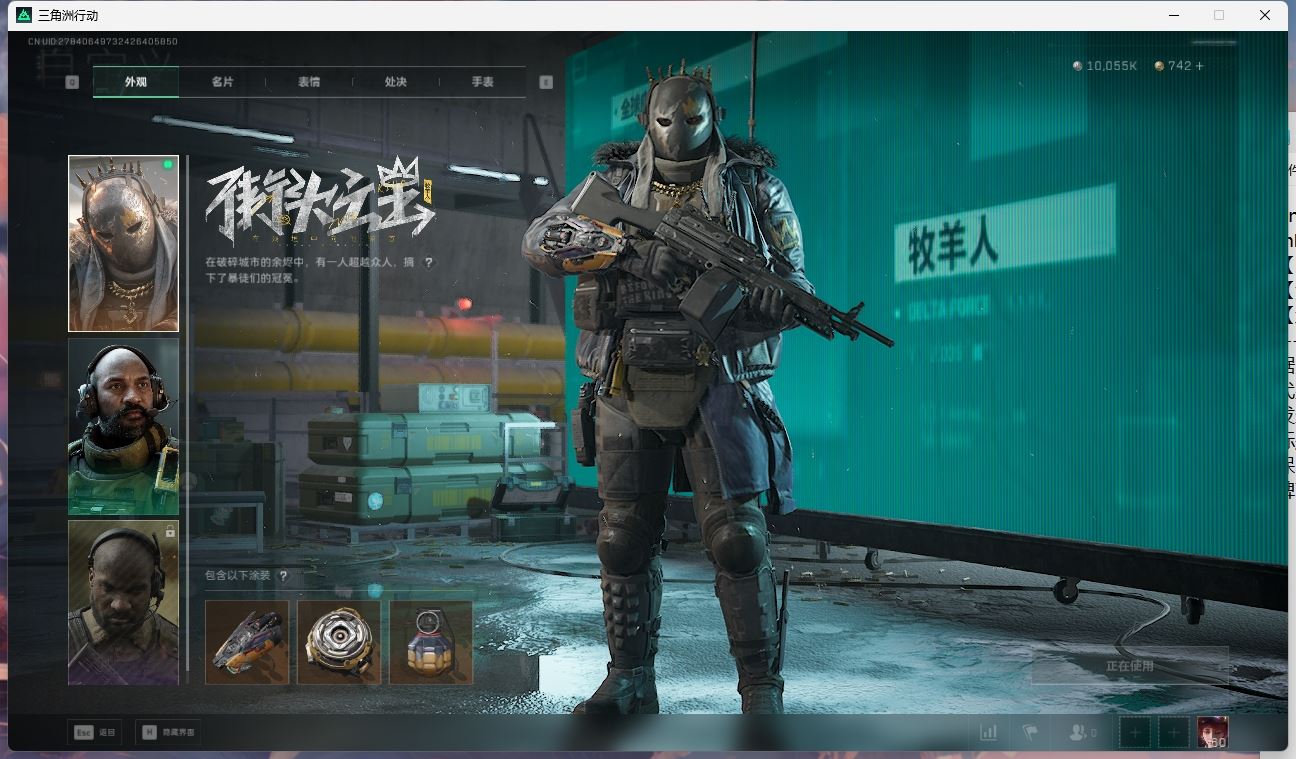This screenshot has width=1296, height=759.
Task: Click the second + teammate invite slot
Action: (1172, 732)
